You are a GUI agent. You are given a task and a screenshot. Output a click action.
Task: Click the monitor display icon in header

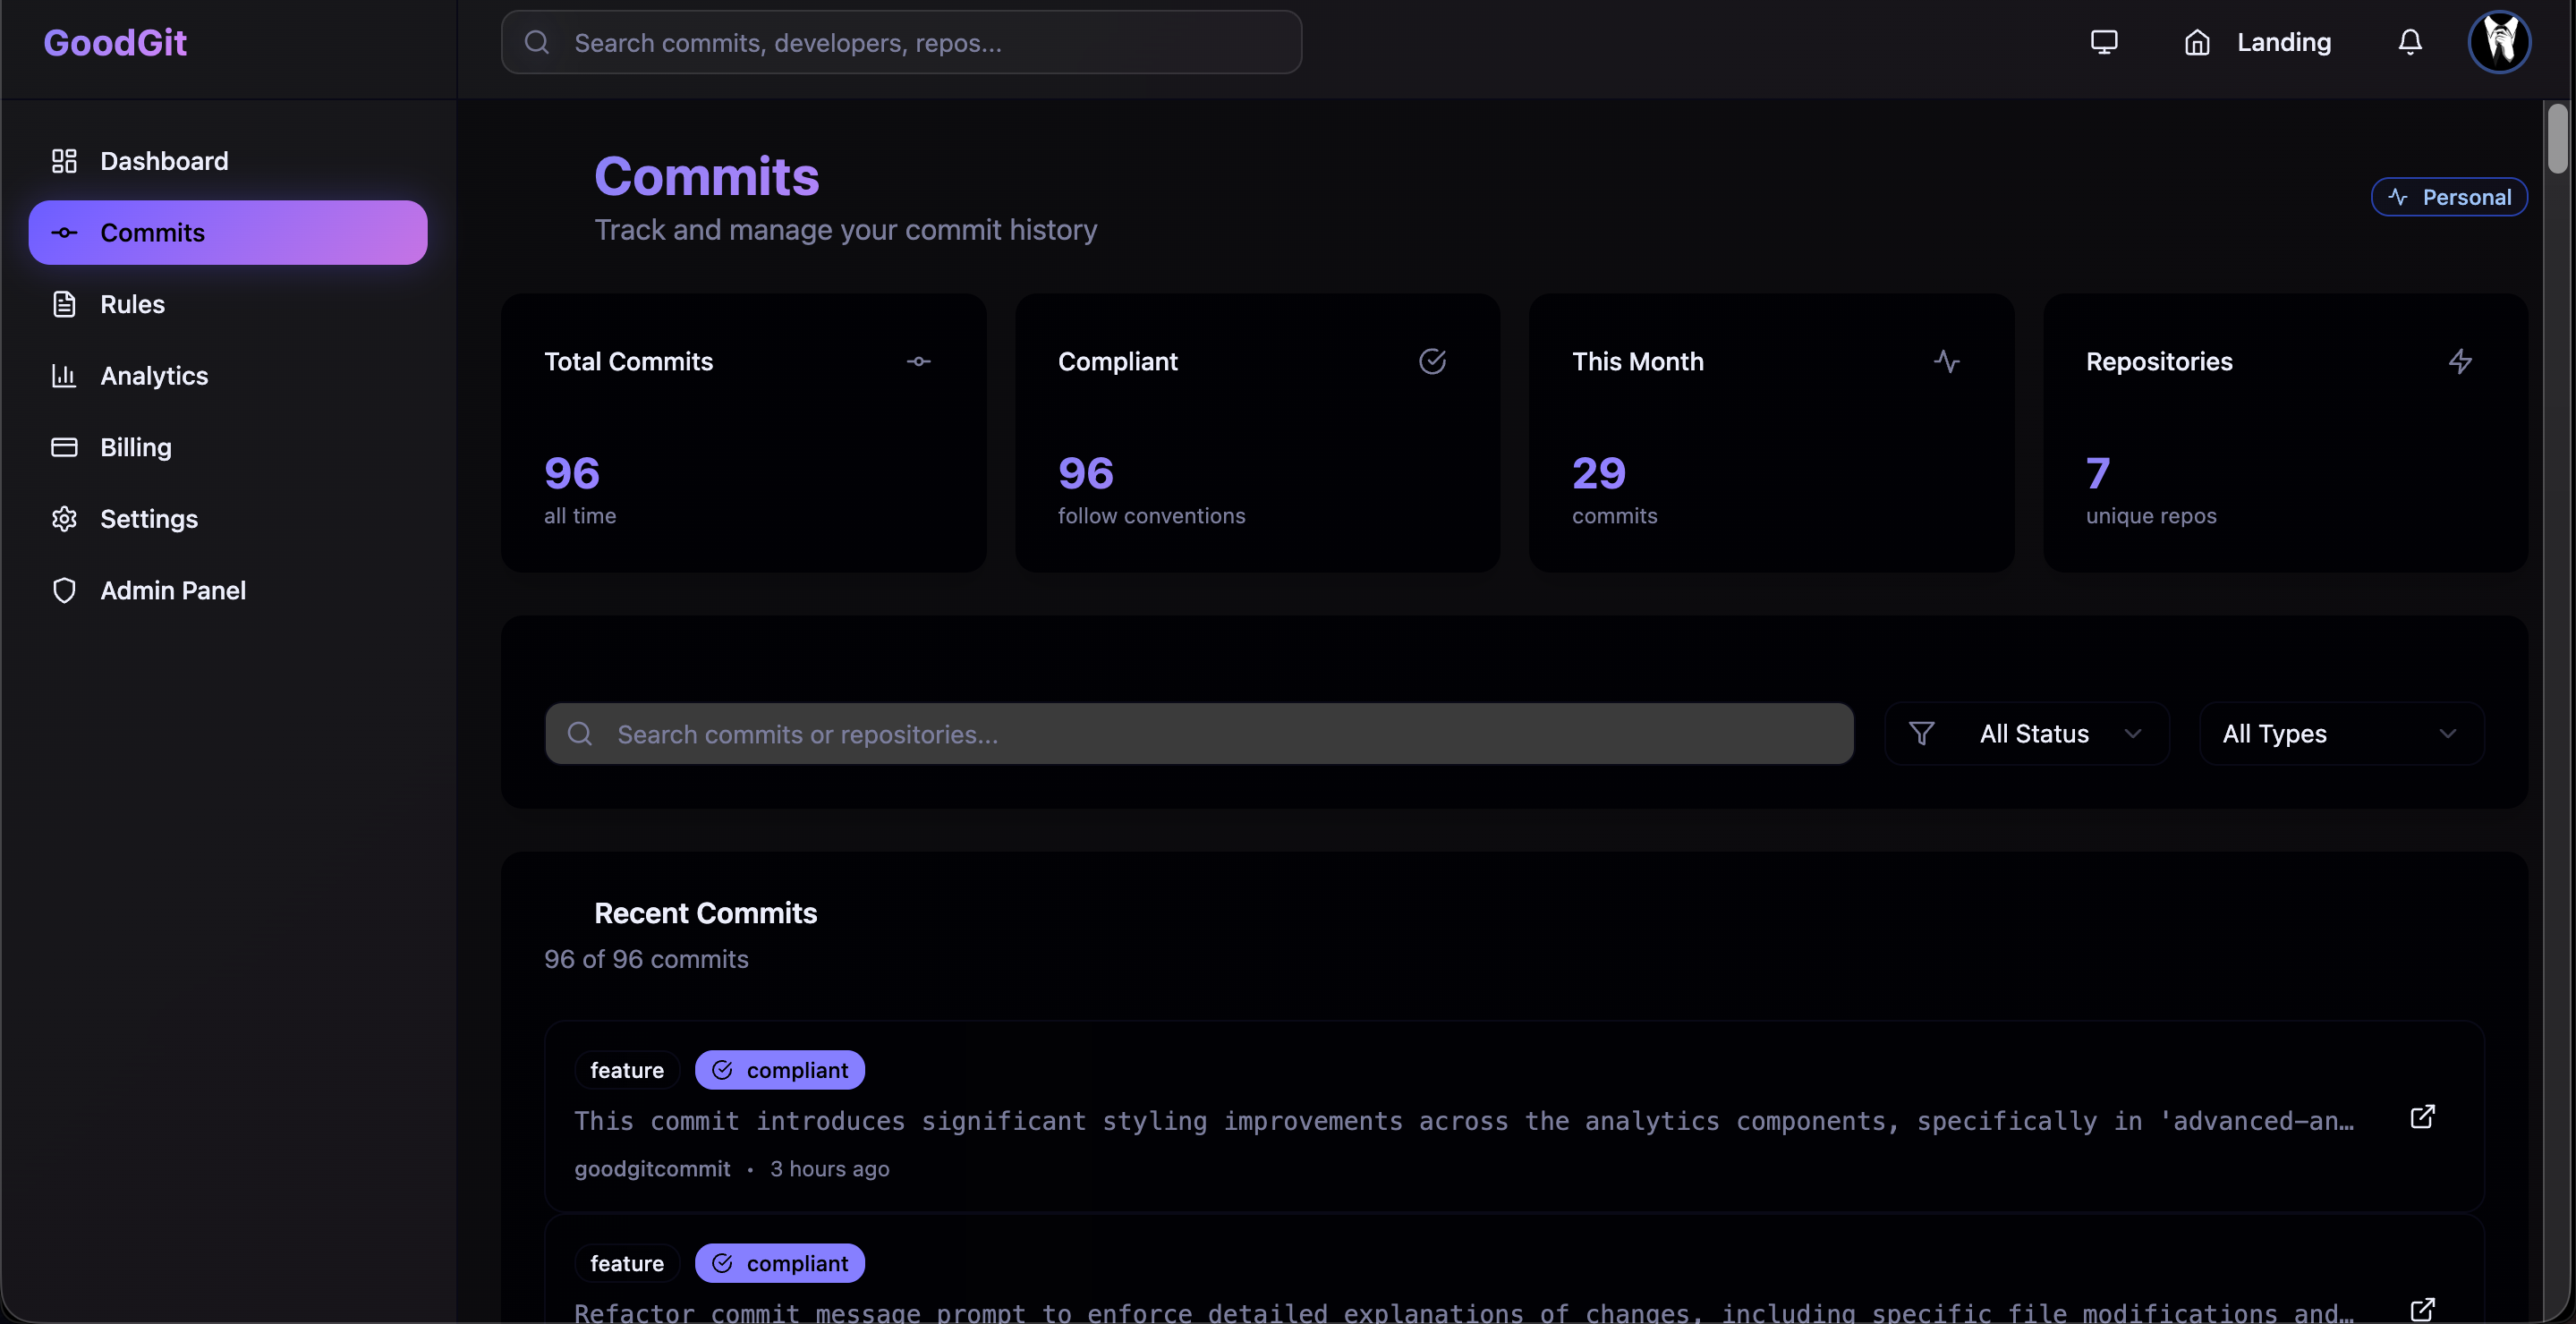[x=2104, y=42]
